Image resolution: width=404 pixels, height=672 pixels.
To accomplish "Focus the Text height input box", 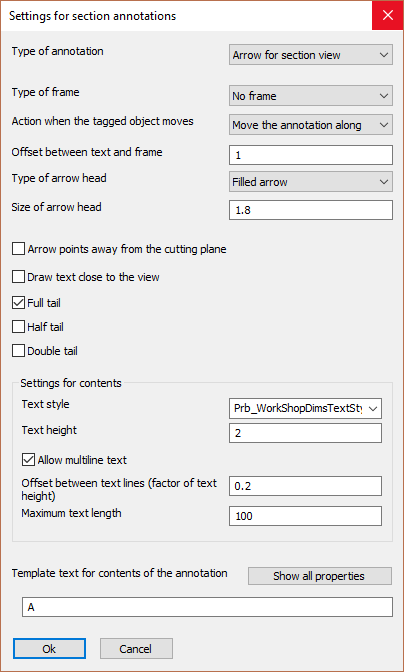I will [x=305, y=433].
